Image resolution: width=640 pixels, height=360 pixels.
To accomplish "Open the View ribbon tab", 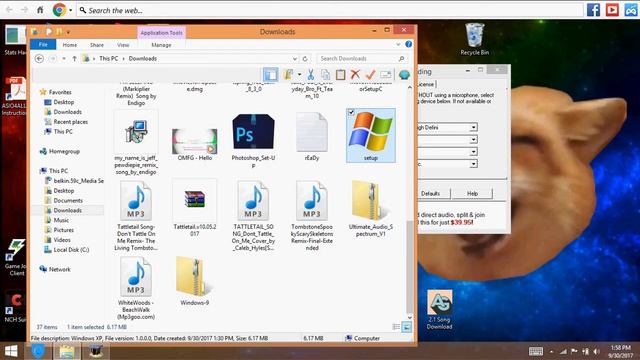I will pos(123,45).
